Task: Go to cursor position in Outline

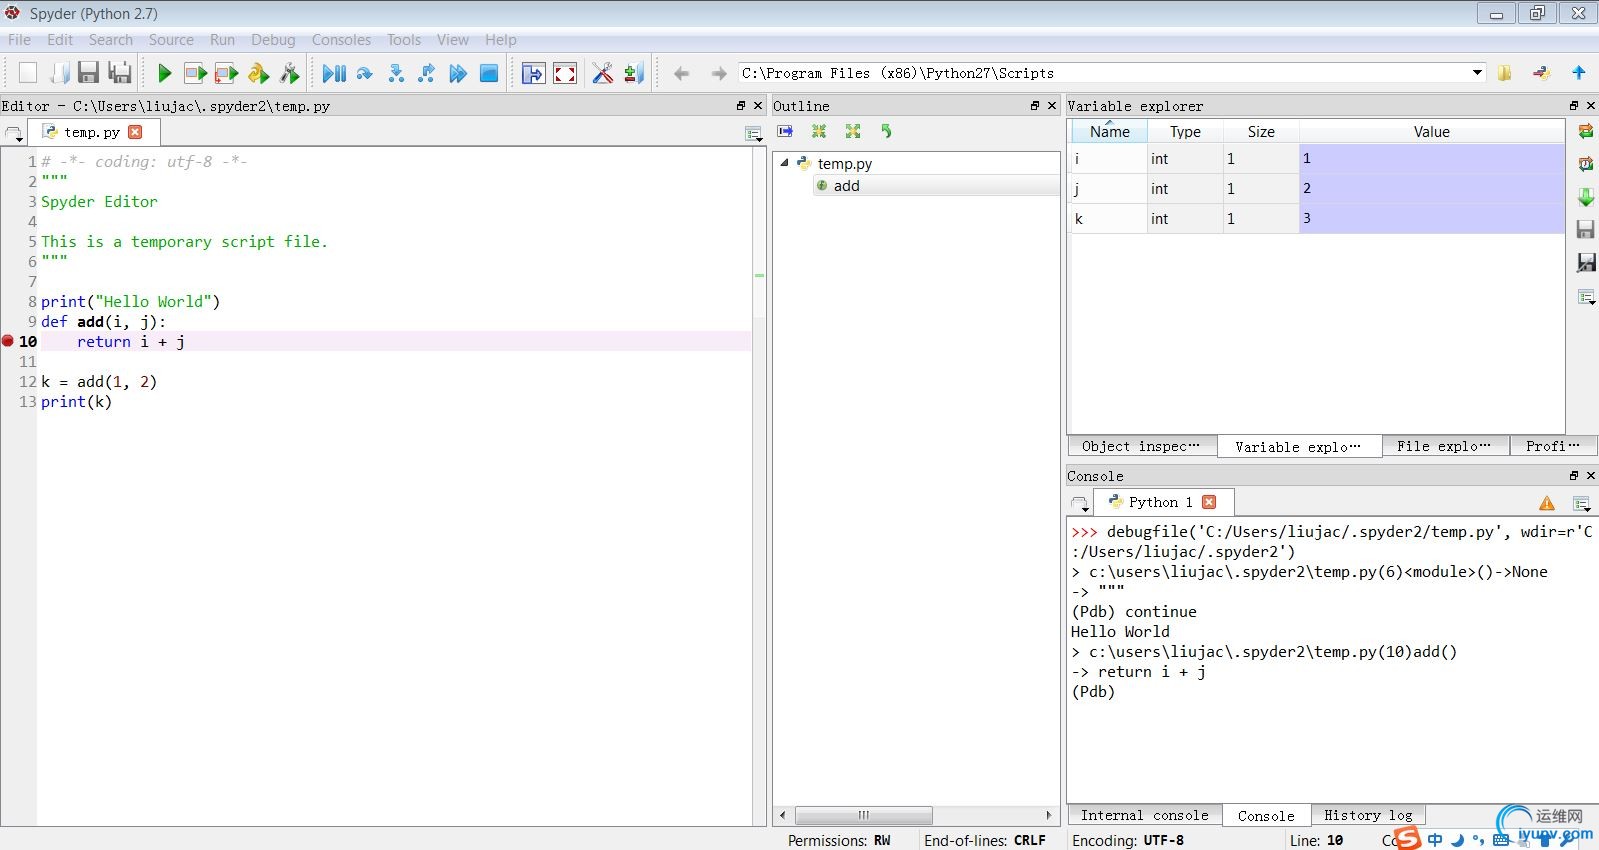Action: [x=785, y=131]
